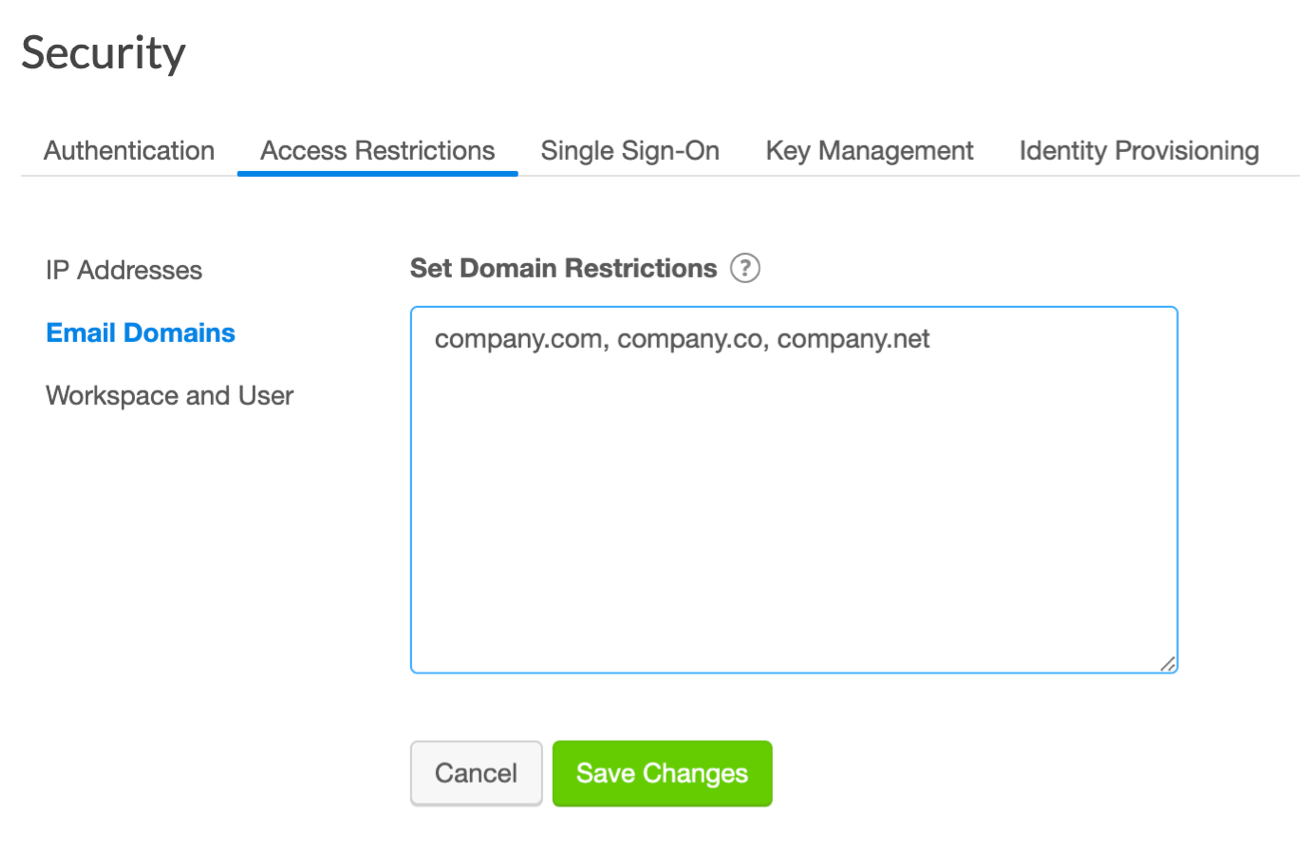1300x850 pixels.
Task: Click the Set Domain Restrictions label
Action: pos(563,269)
